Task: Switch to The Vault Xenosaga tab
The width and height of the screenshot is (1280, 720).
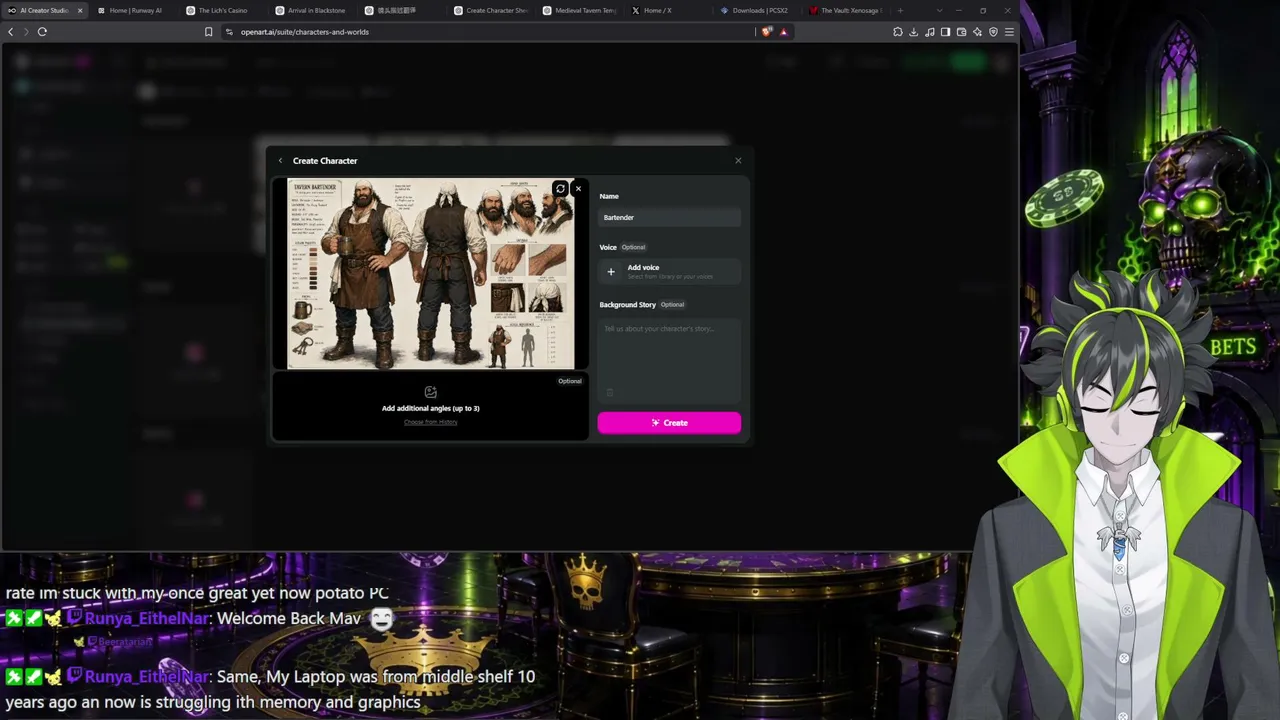Action: click(850, 10)
